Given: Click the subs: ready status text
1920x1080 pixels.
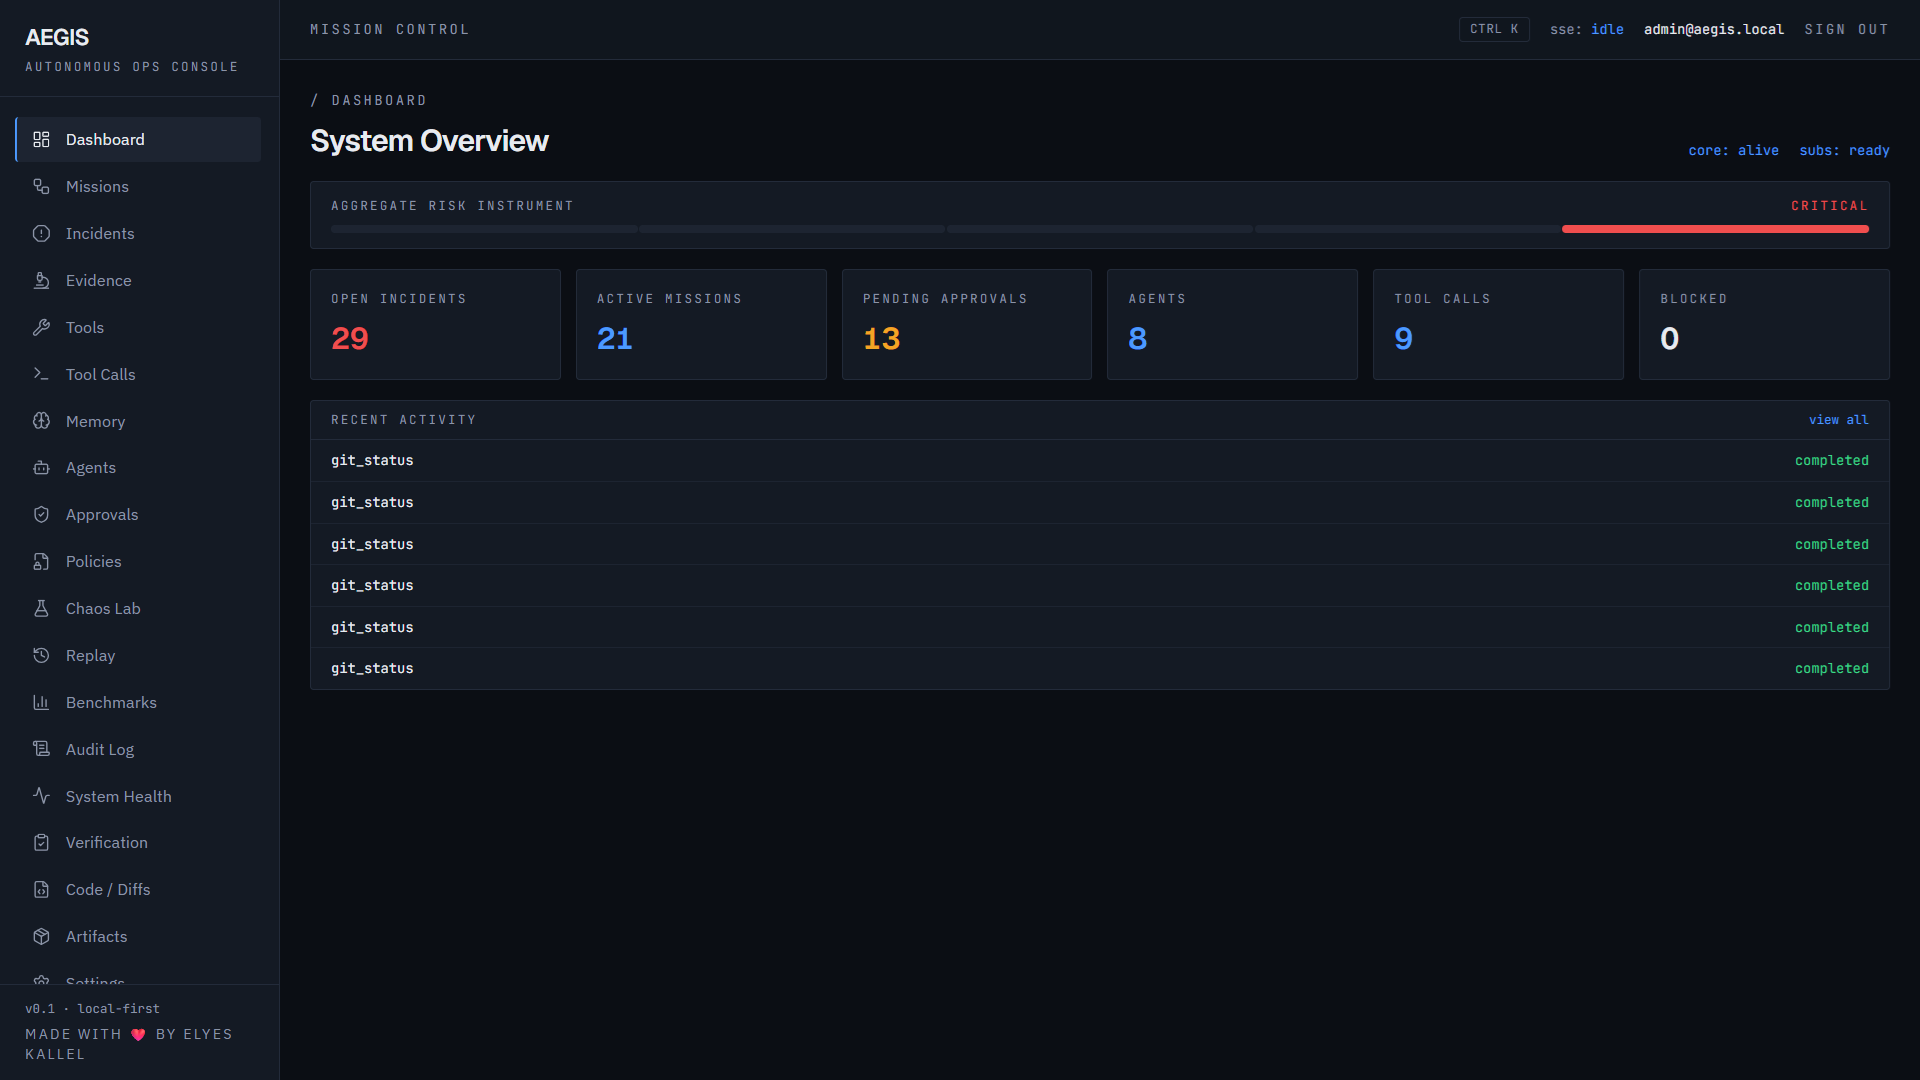Looking at the screenshot, I should [x=1844, y=150].
